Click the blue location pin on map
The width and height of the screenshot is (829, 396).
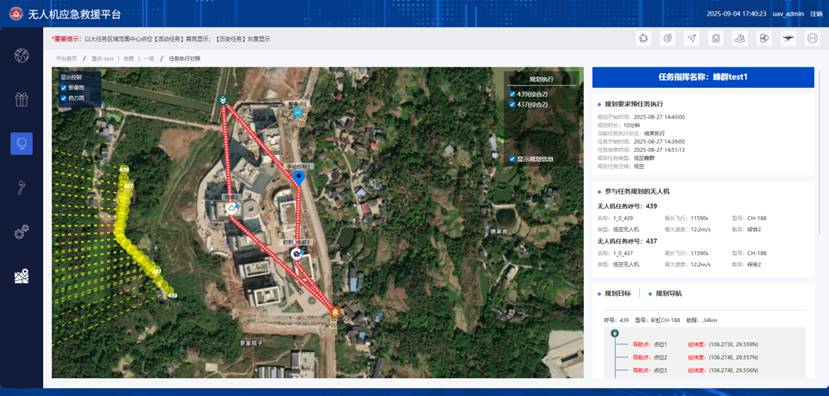click(299, 178)
